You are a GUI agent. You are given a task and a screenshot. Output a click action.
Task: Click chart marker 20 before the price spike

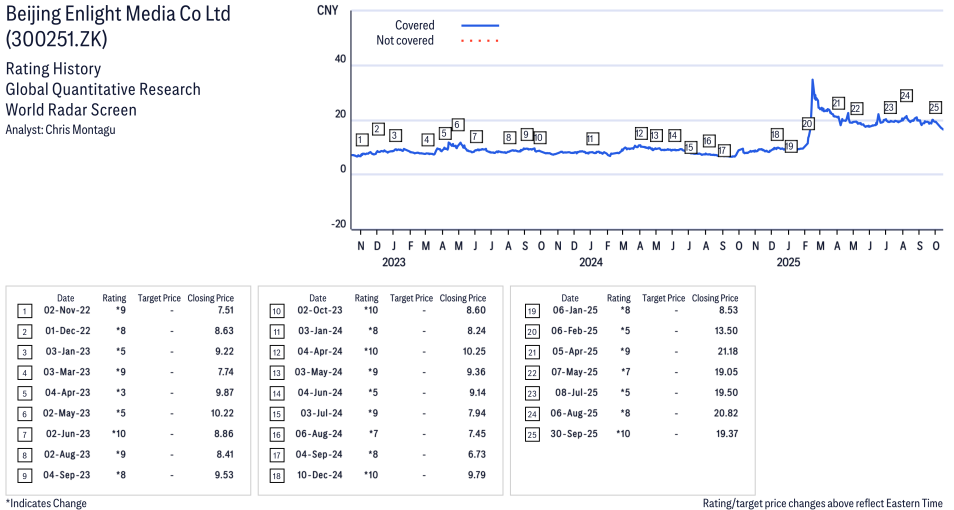coord(807,123)
